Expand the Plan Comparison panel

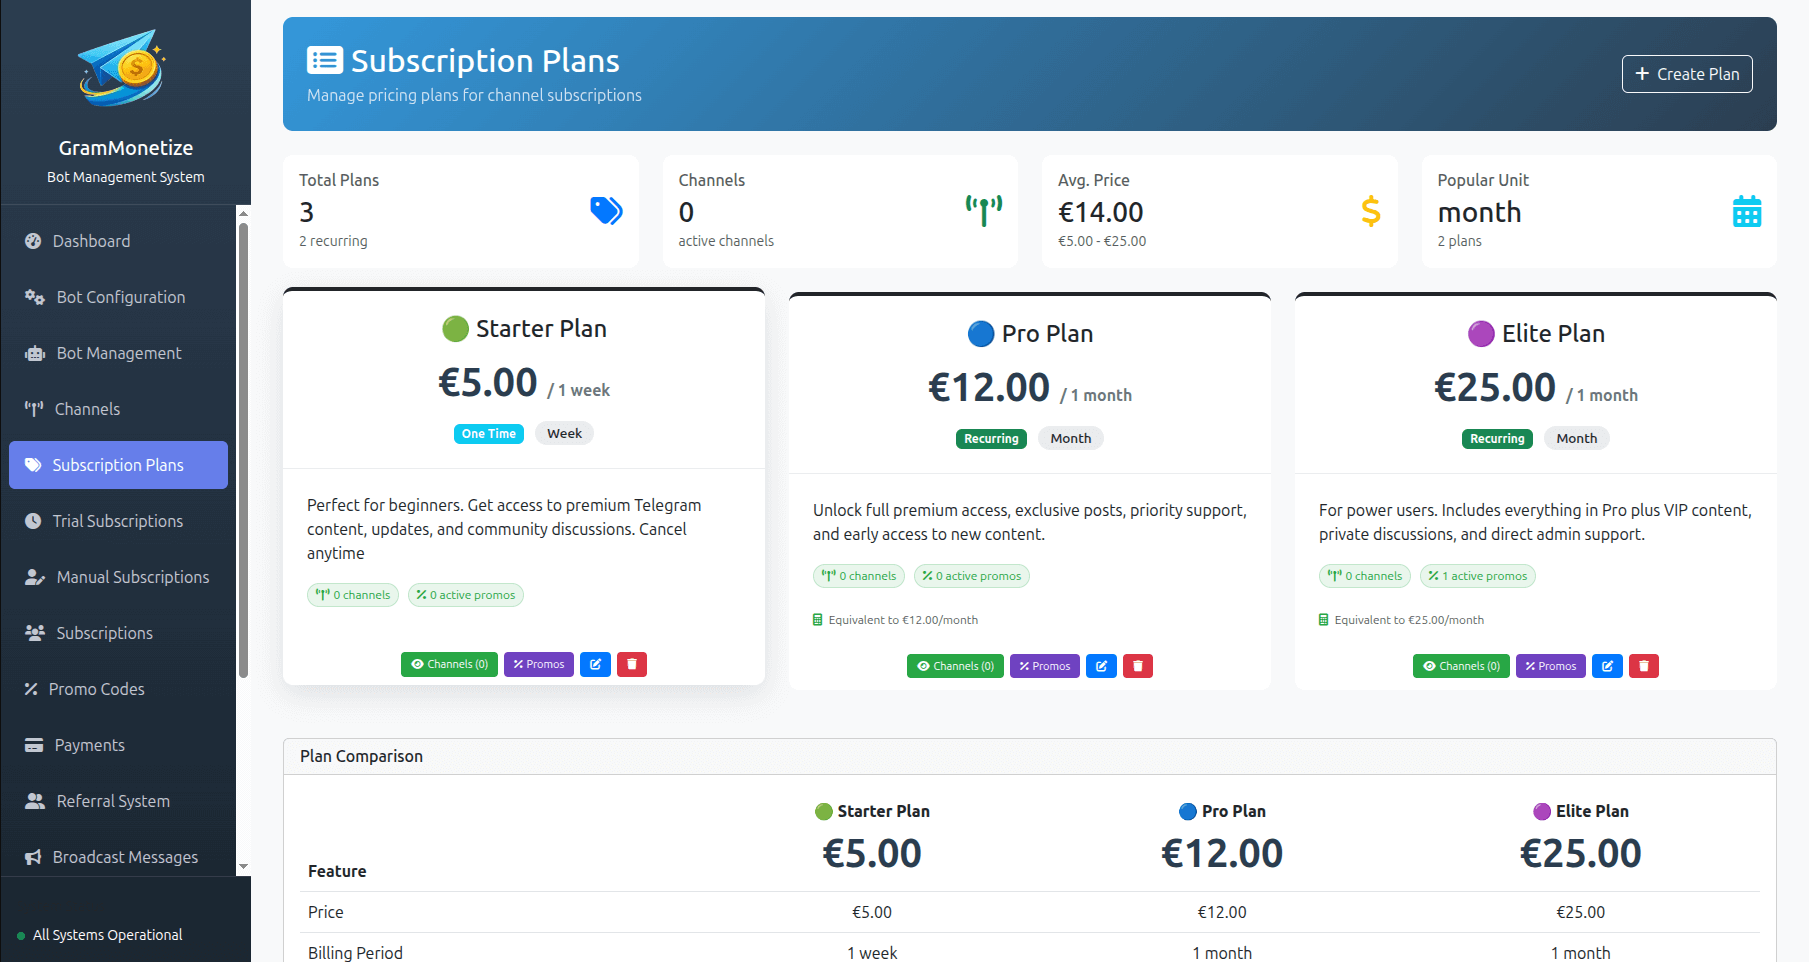tap(361, 756)
